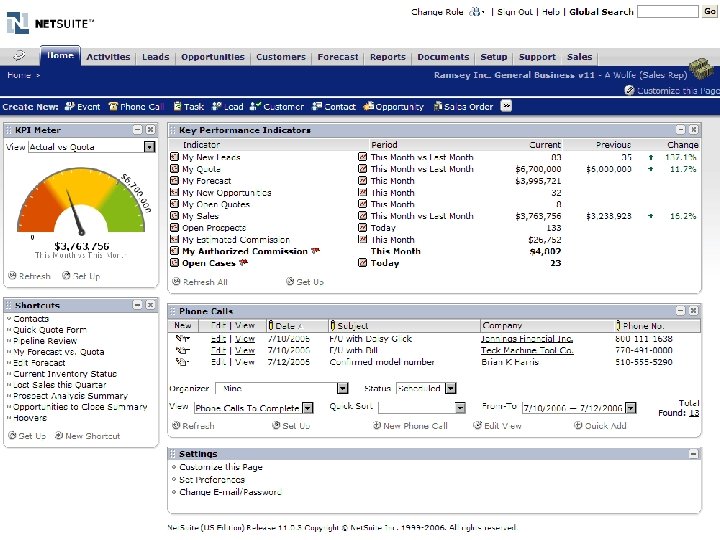Image resolution: width=720 pixels, height=540 pixels.
Task: Click Change E-mail/Password in Settings
Action: [x=230, y=492]
